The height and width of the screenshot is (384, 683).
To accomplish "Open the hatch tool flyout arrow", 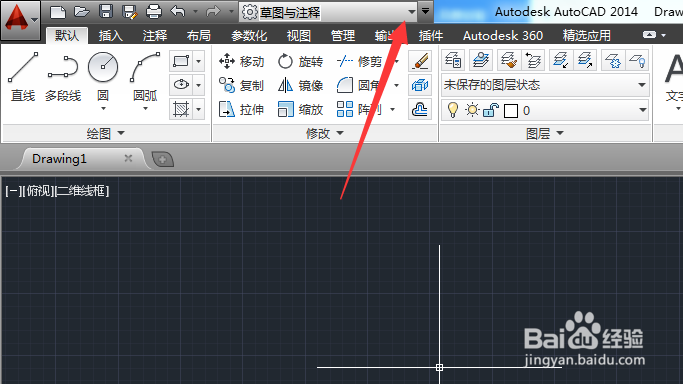I will tap(199, 109).
